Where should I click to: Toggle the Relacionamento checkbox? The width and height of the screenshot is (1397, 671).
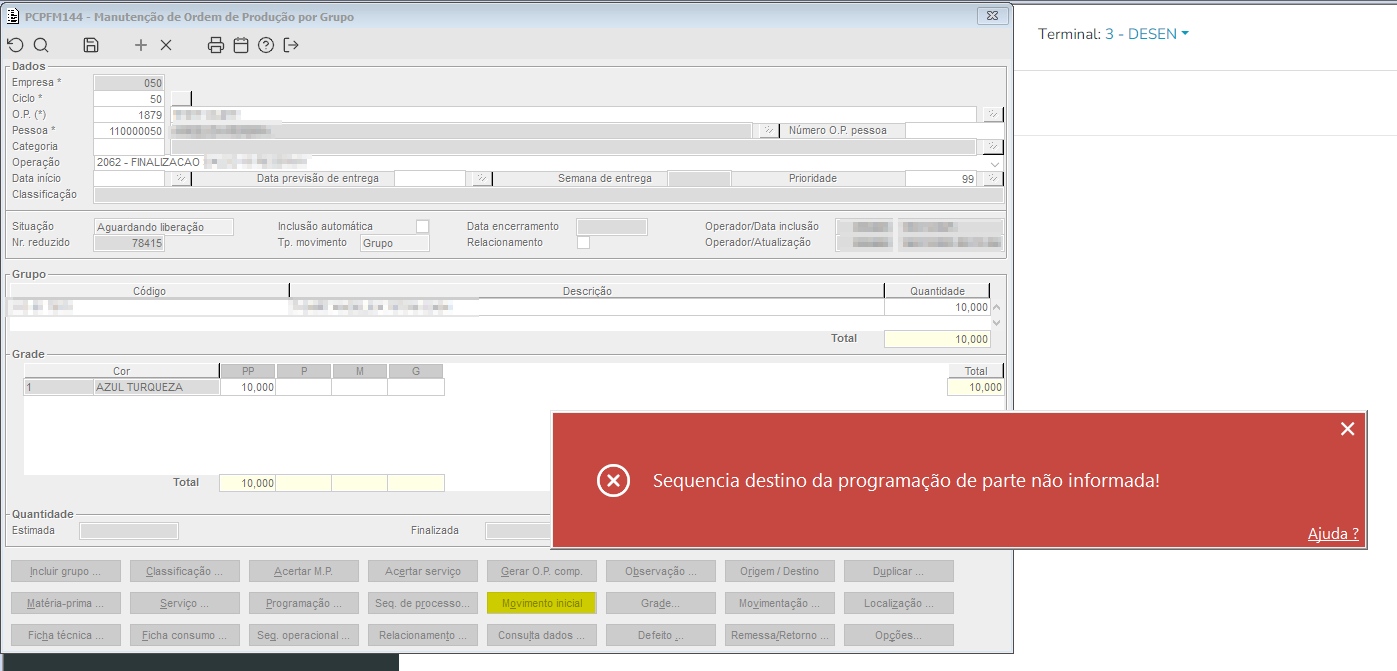click(583, 242)
